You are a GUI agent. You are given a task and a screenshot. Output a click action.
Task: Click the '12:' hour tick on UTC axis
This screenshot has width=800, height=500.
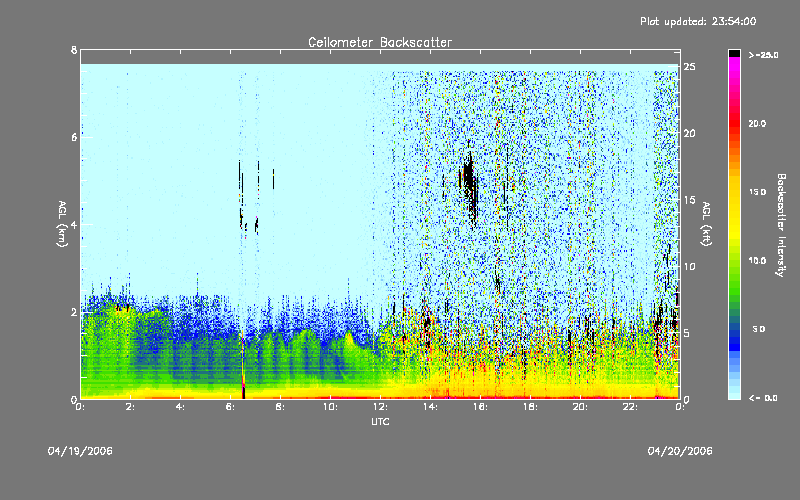(x=380, y=407)
